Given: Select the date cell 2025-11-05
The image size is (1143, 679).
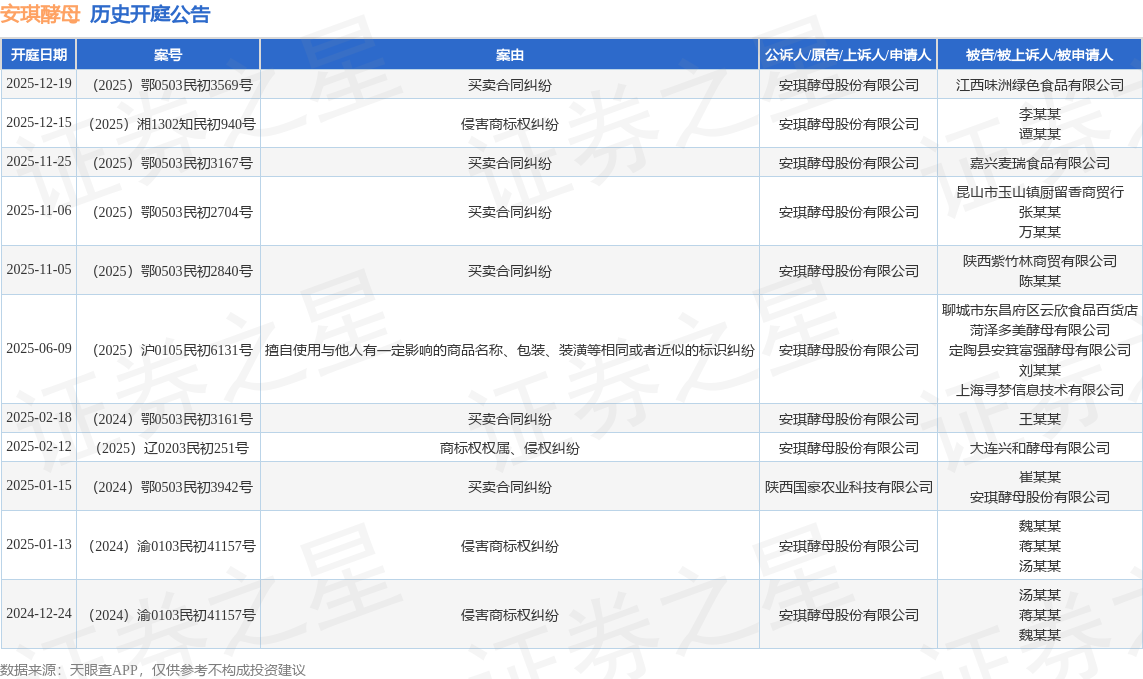Looking at the screenshot, I should click(39, 269).
